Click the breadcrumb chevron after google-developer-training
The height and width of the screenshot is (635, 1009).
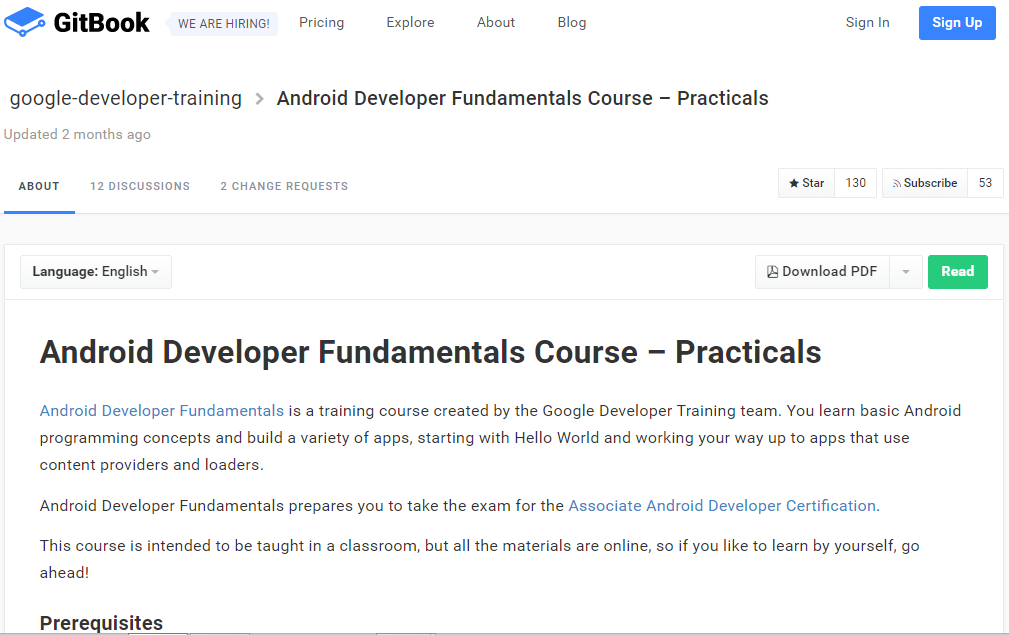pos(259,98)
